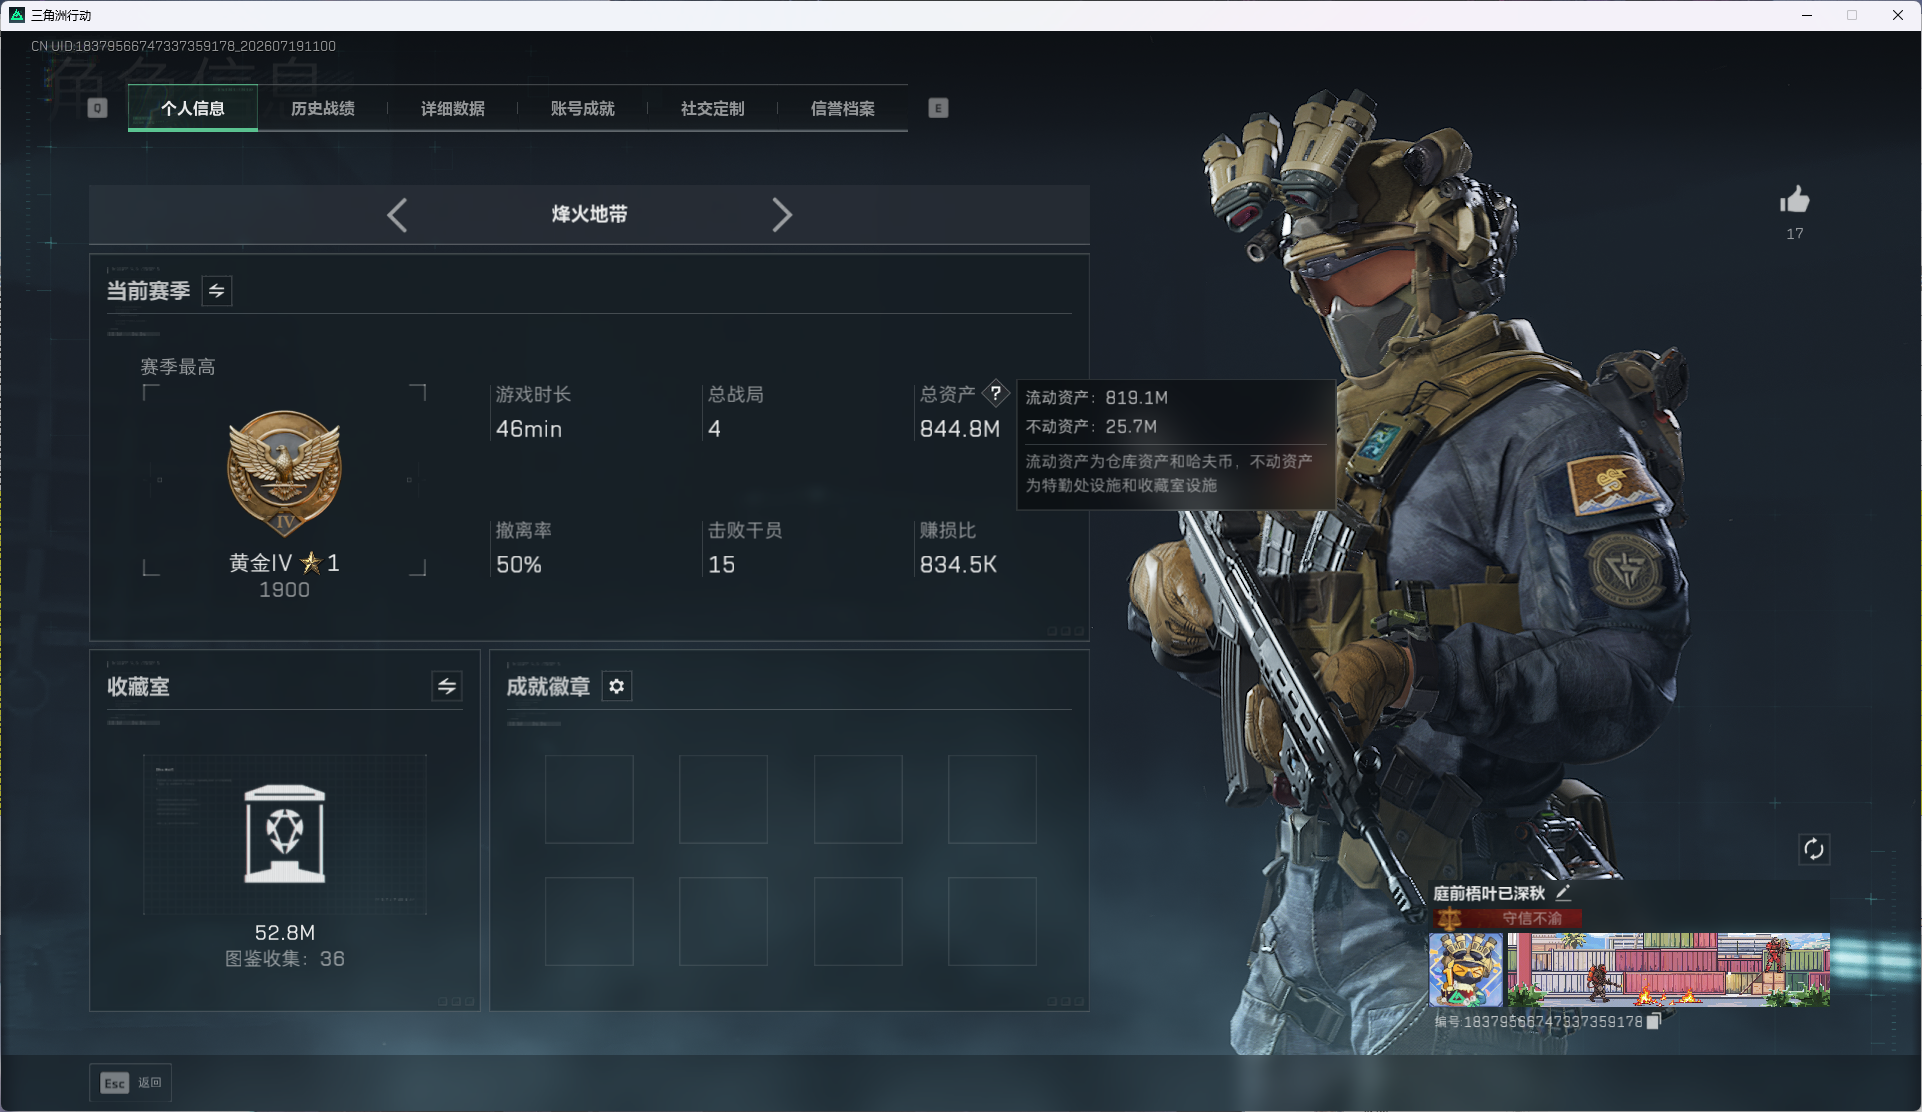
Task: Select the first empty achievement badge slot
Action: (x=589, y=799)
